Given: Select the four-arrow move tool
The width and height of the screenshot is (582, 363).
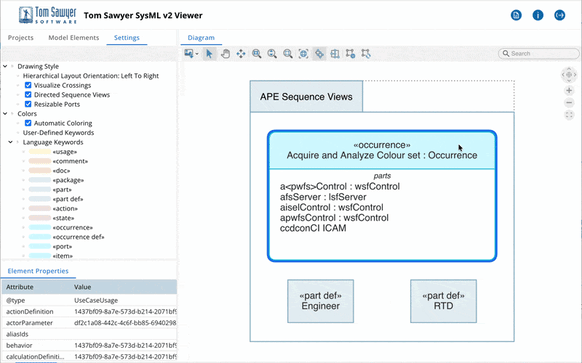Looking at the screenshot, I should (241, 54).
